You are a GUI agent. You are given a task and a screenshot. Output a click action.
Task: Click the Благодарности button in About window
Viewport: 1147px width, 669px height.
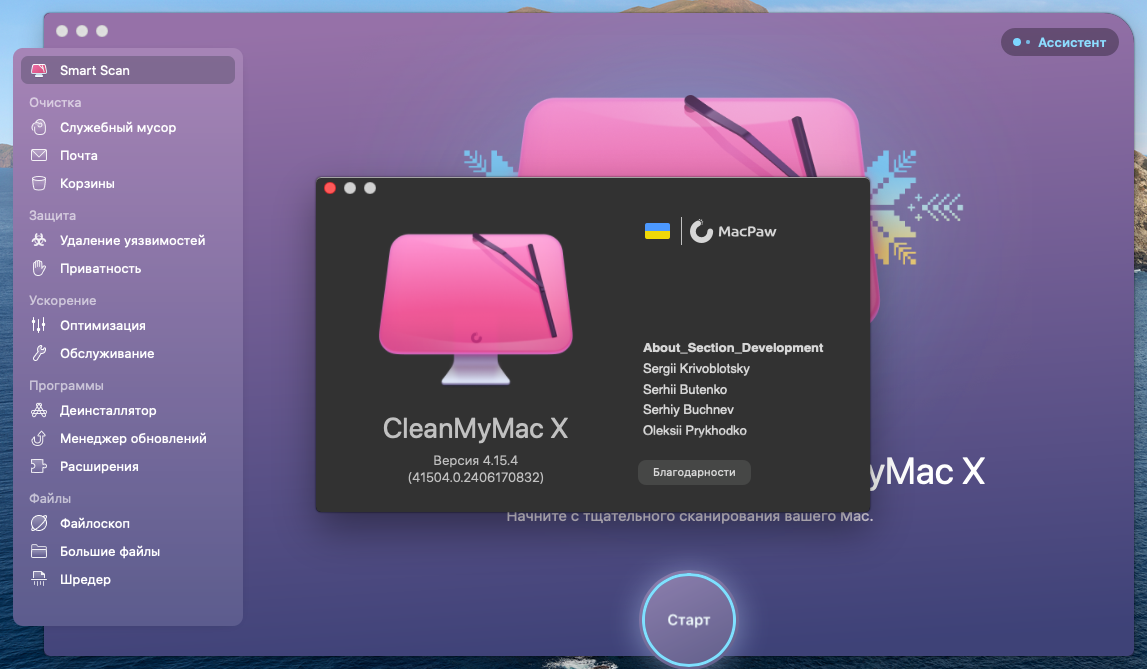point(694,472)
